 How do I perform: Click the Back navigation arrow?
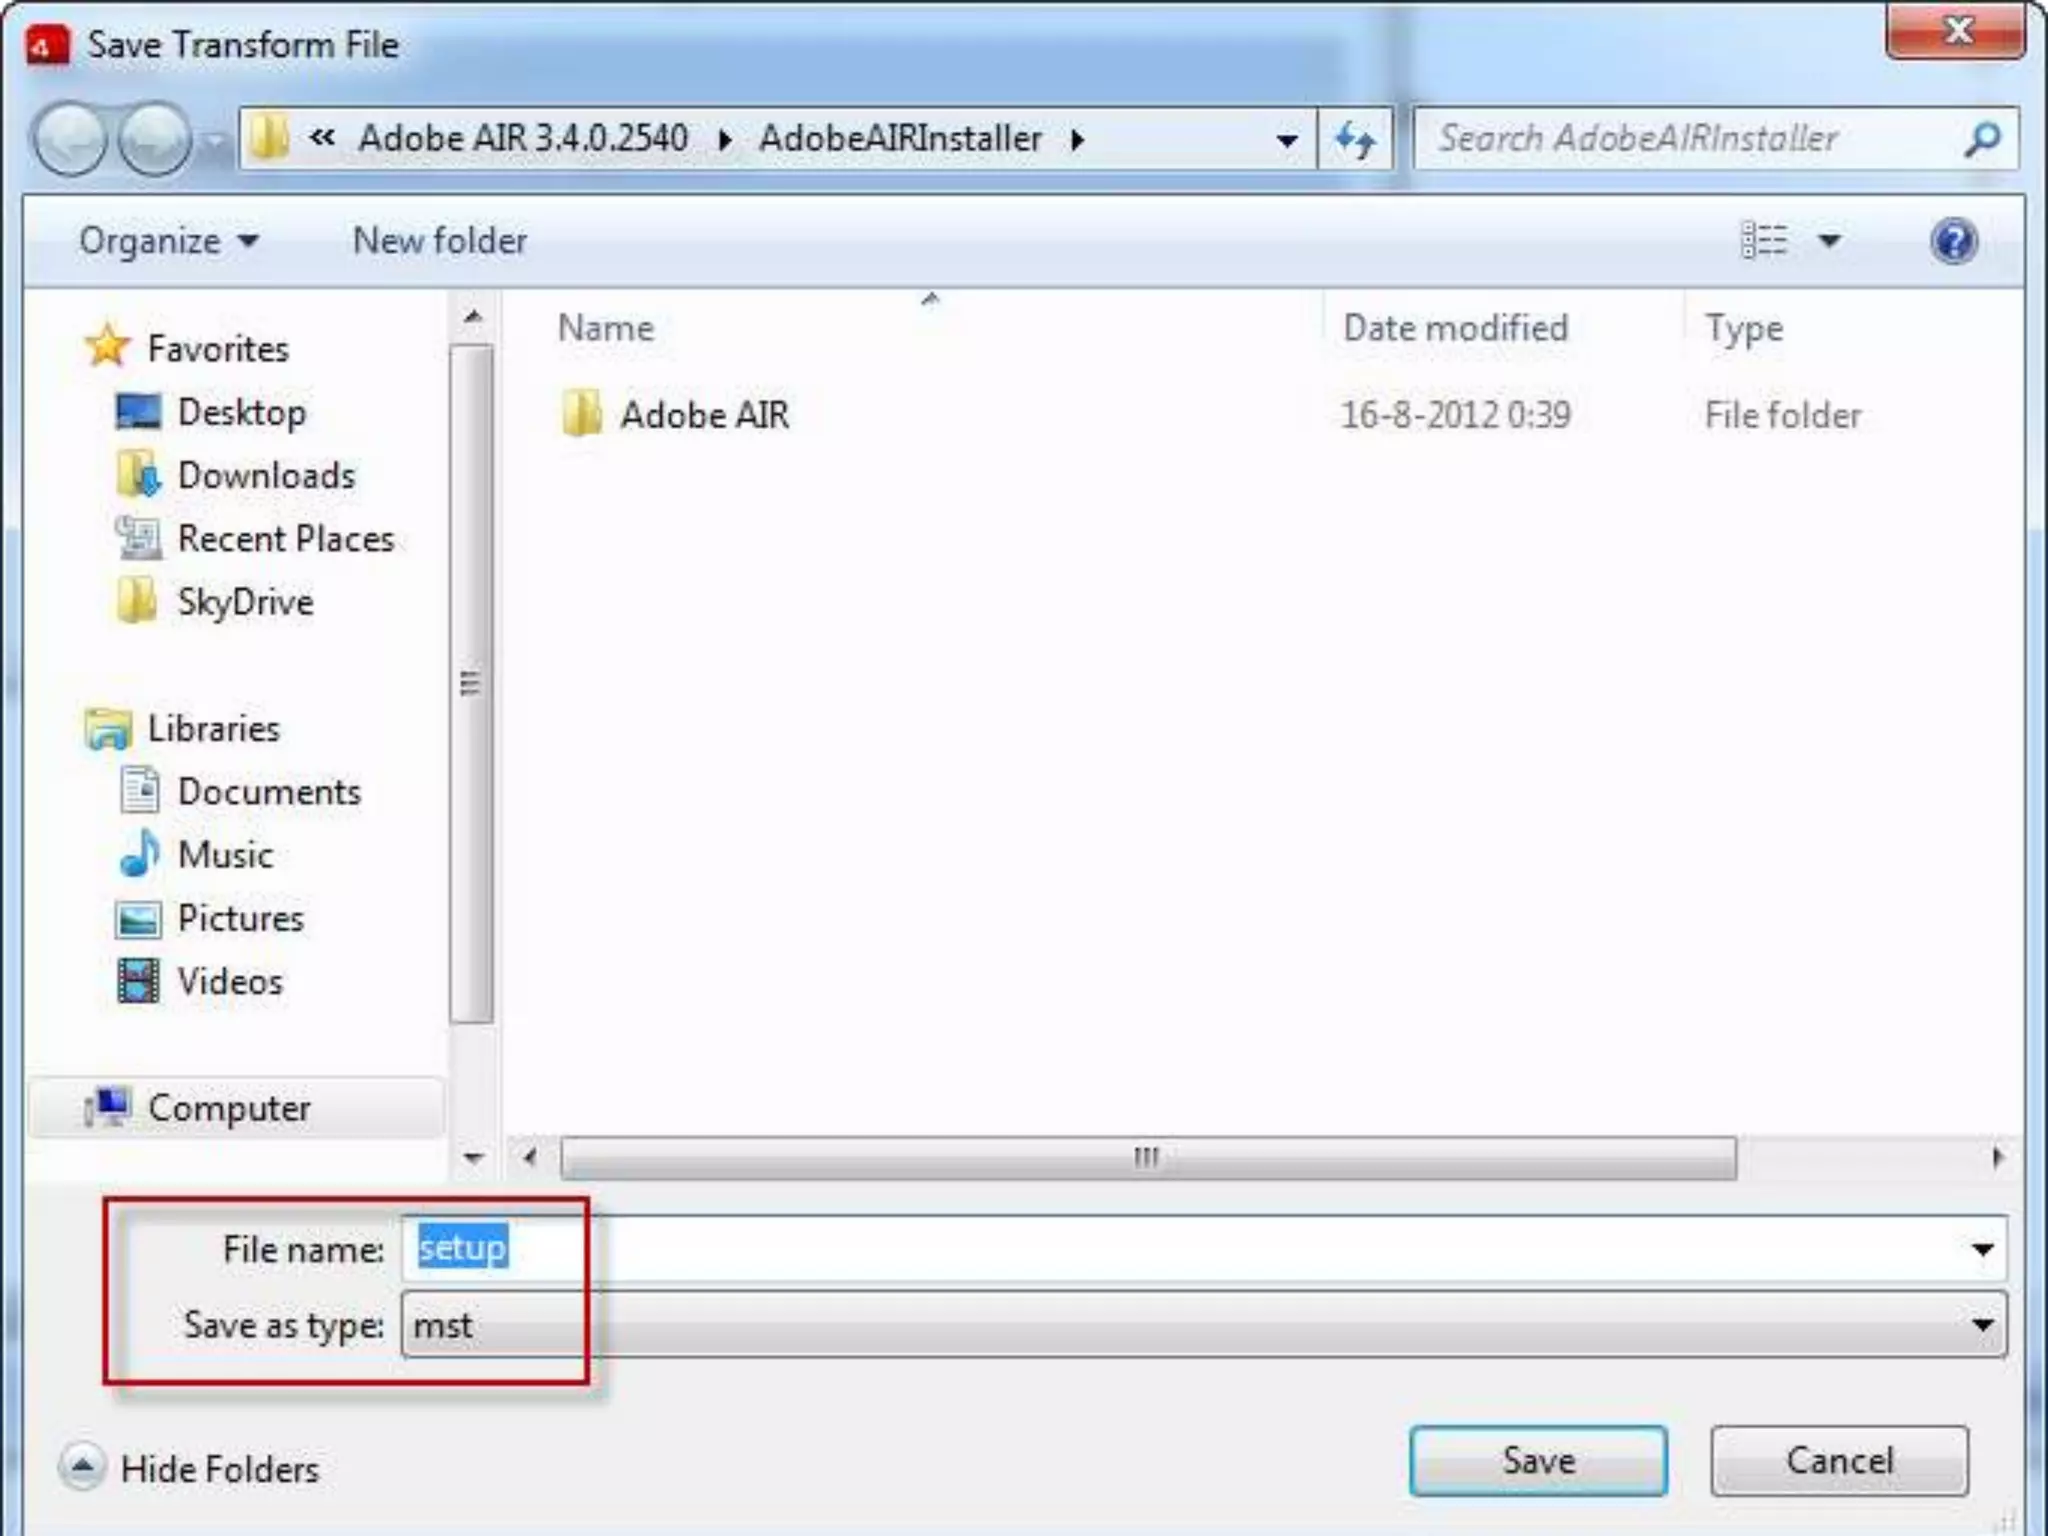pyautogui.click(x=70, y=140)
